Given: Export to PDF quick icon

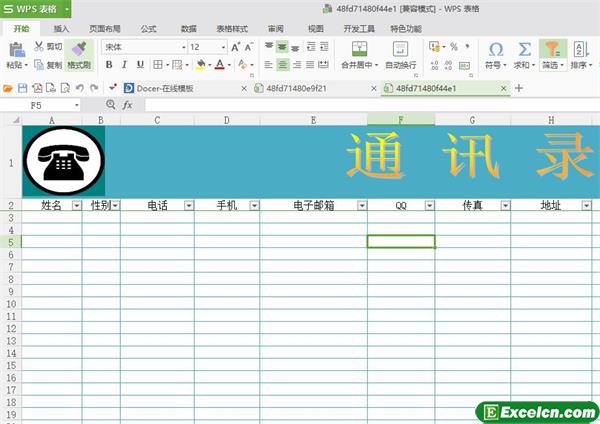Looking at the screenshot, I should pos(37,88).
